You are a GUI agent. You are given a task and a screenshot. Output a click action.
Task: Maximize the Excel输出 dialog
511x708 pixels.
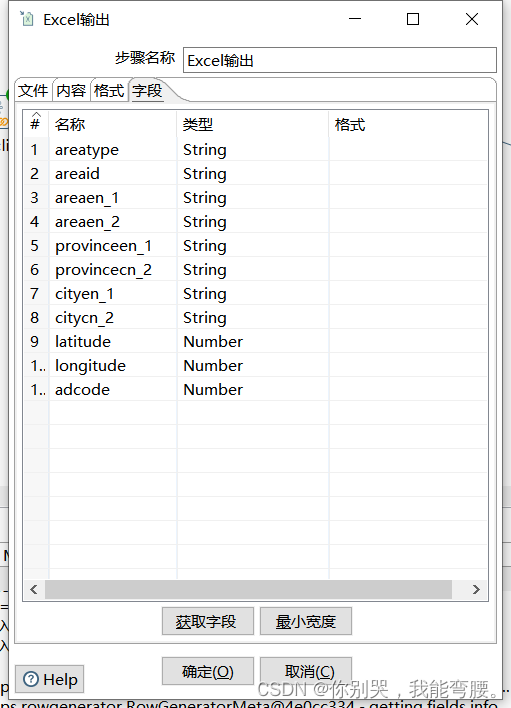413,19
